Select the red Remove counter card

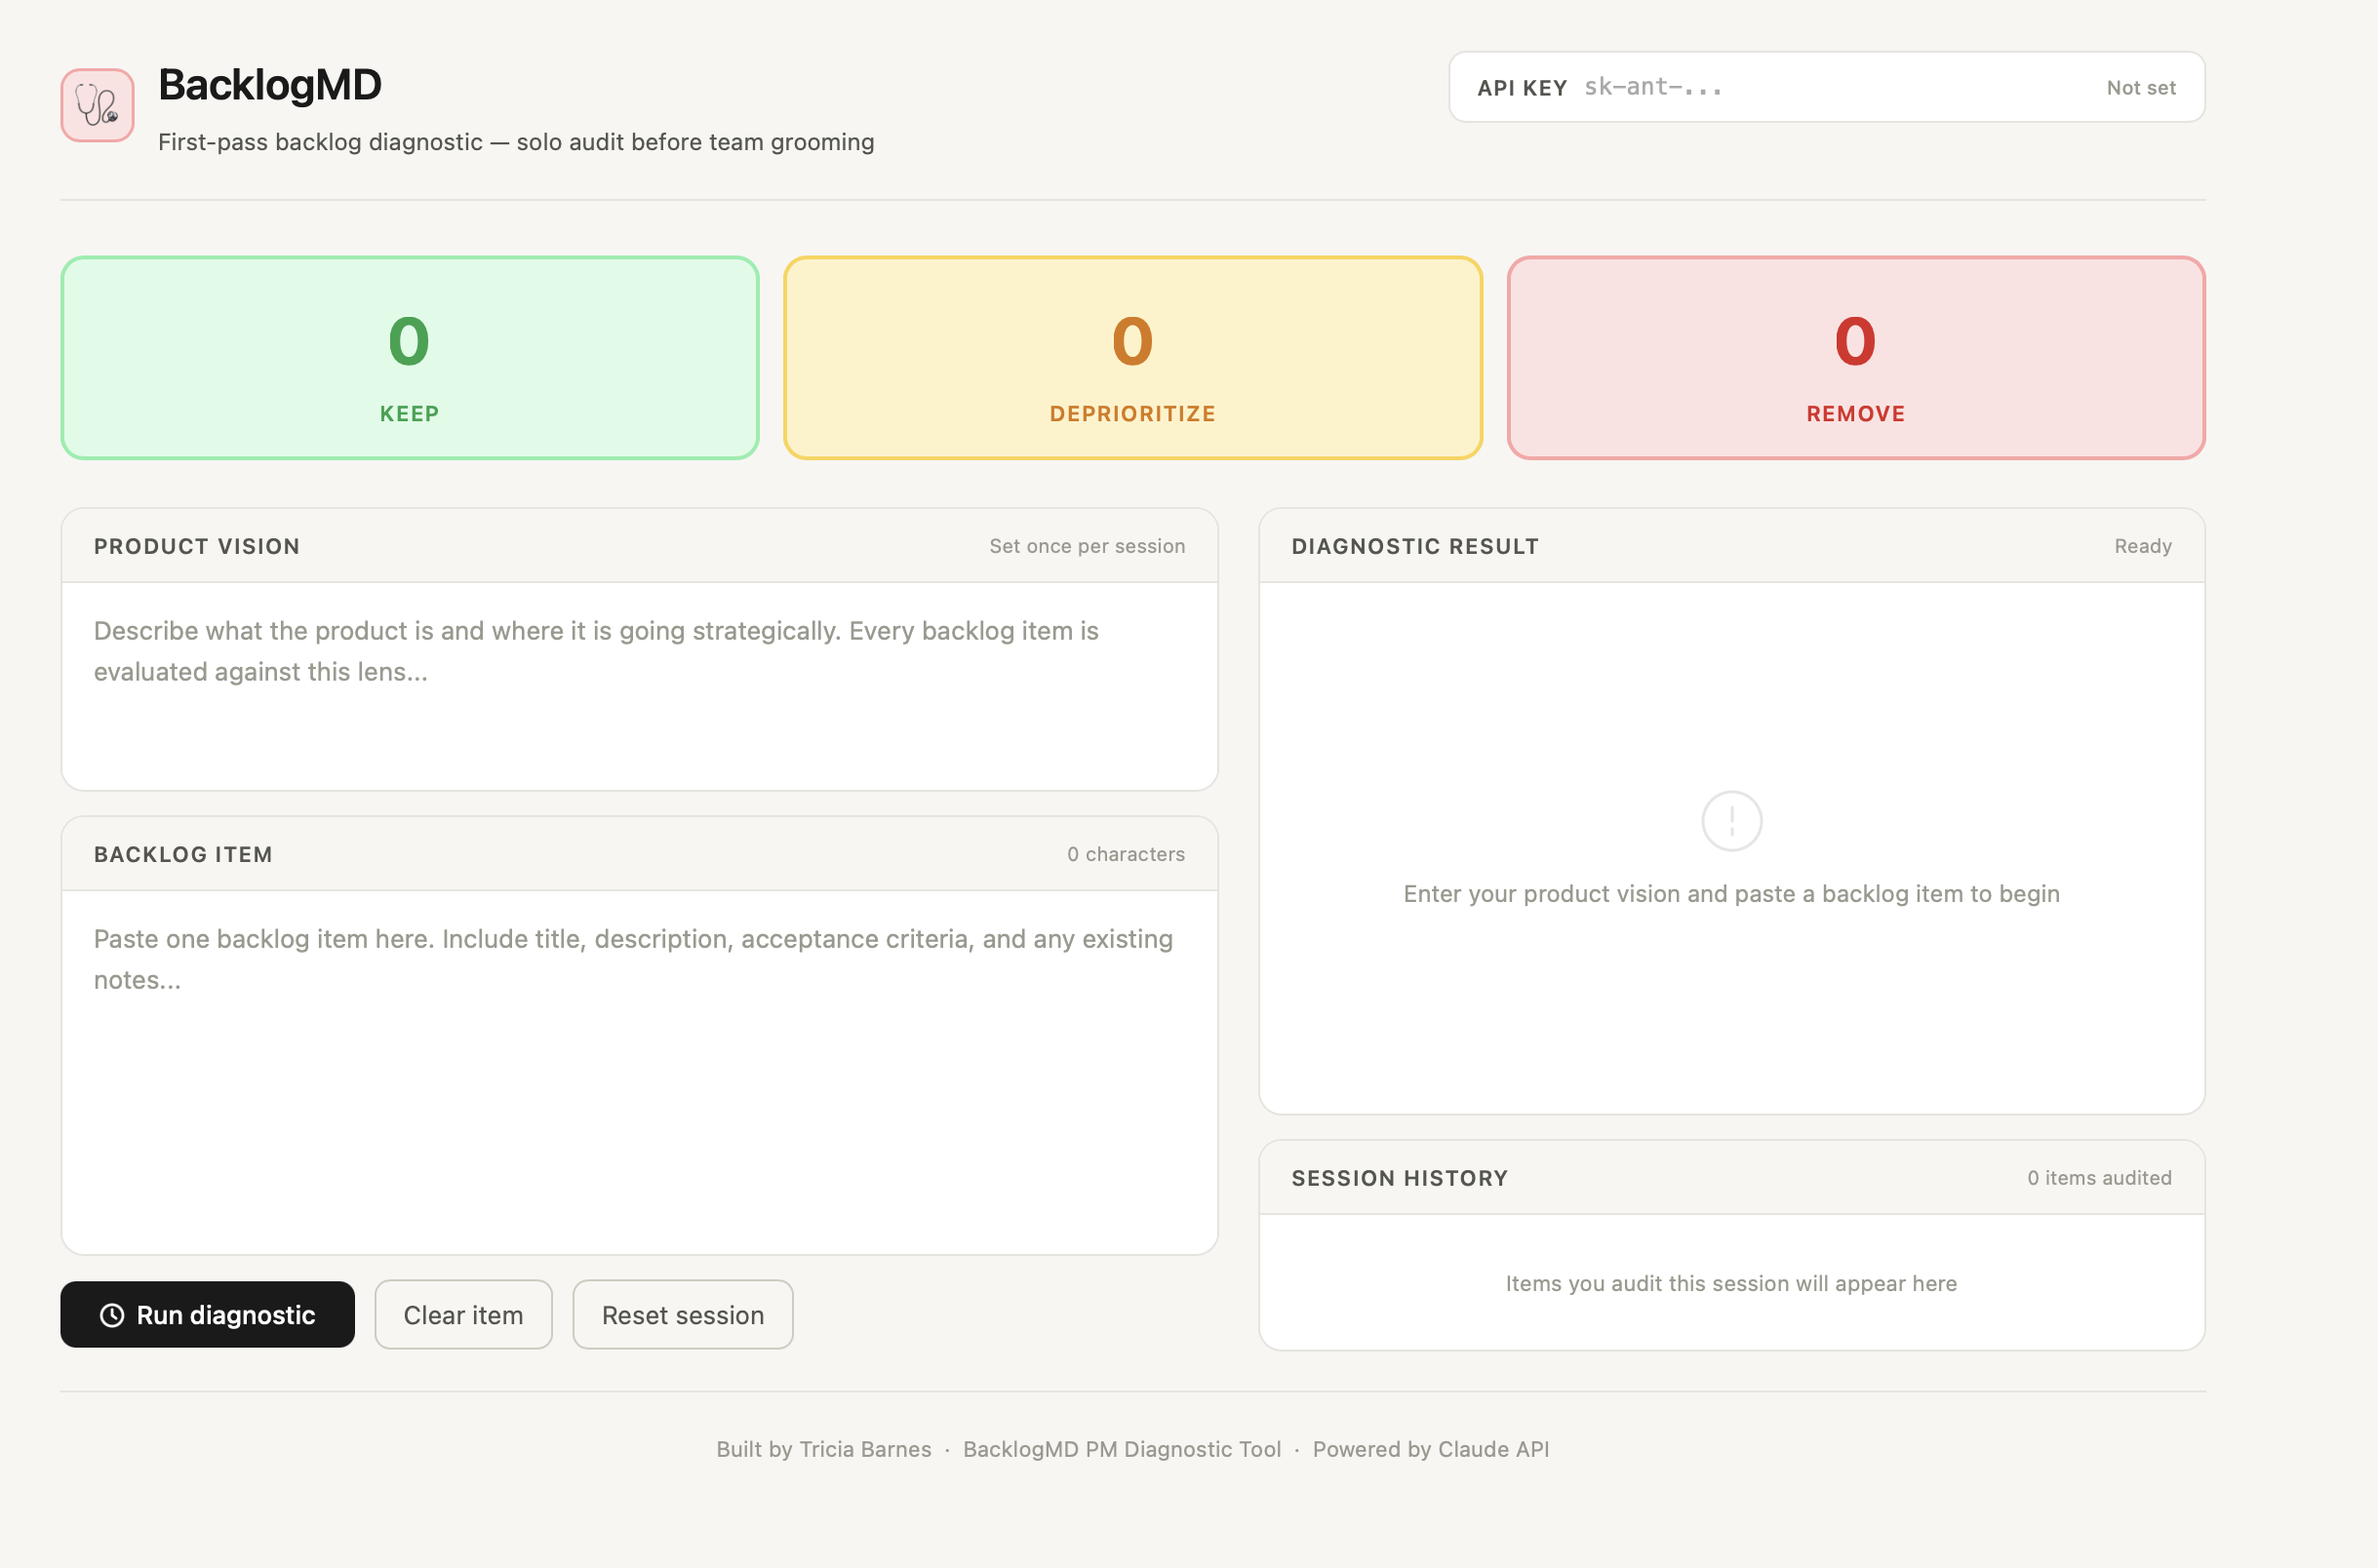click(x=1855, y=358)
